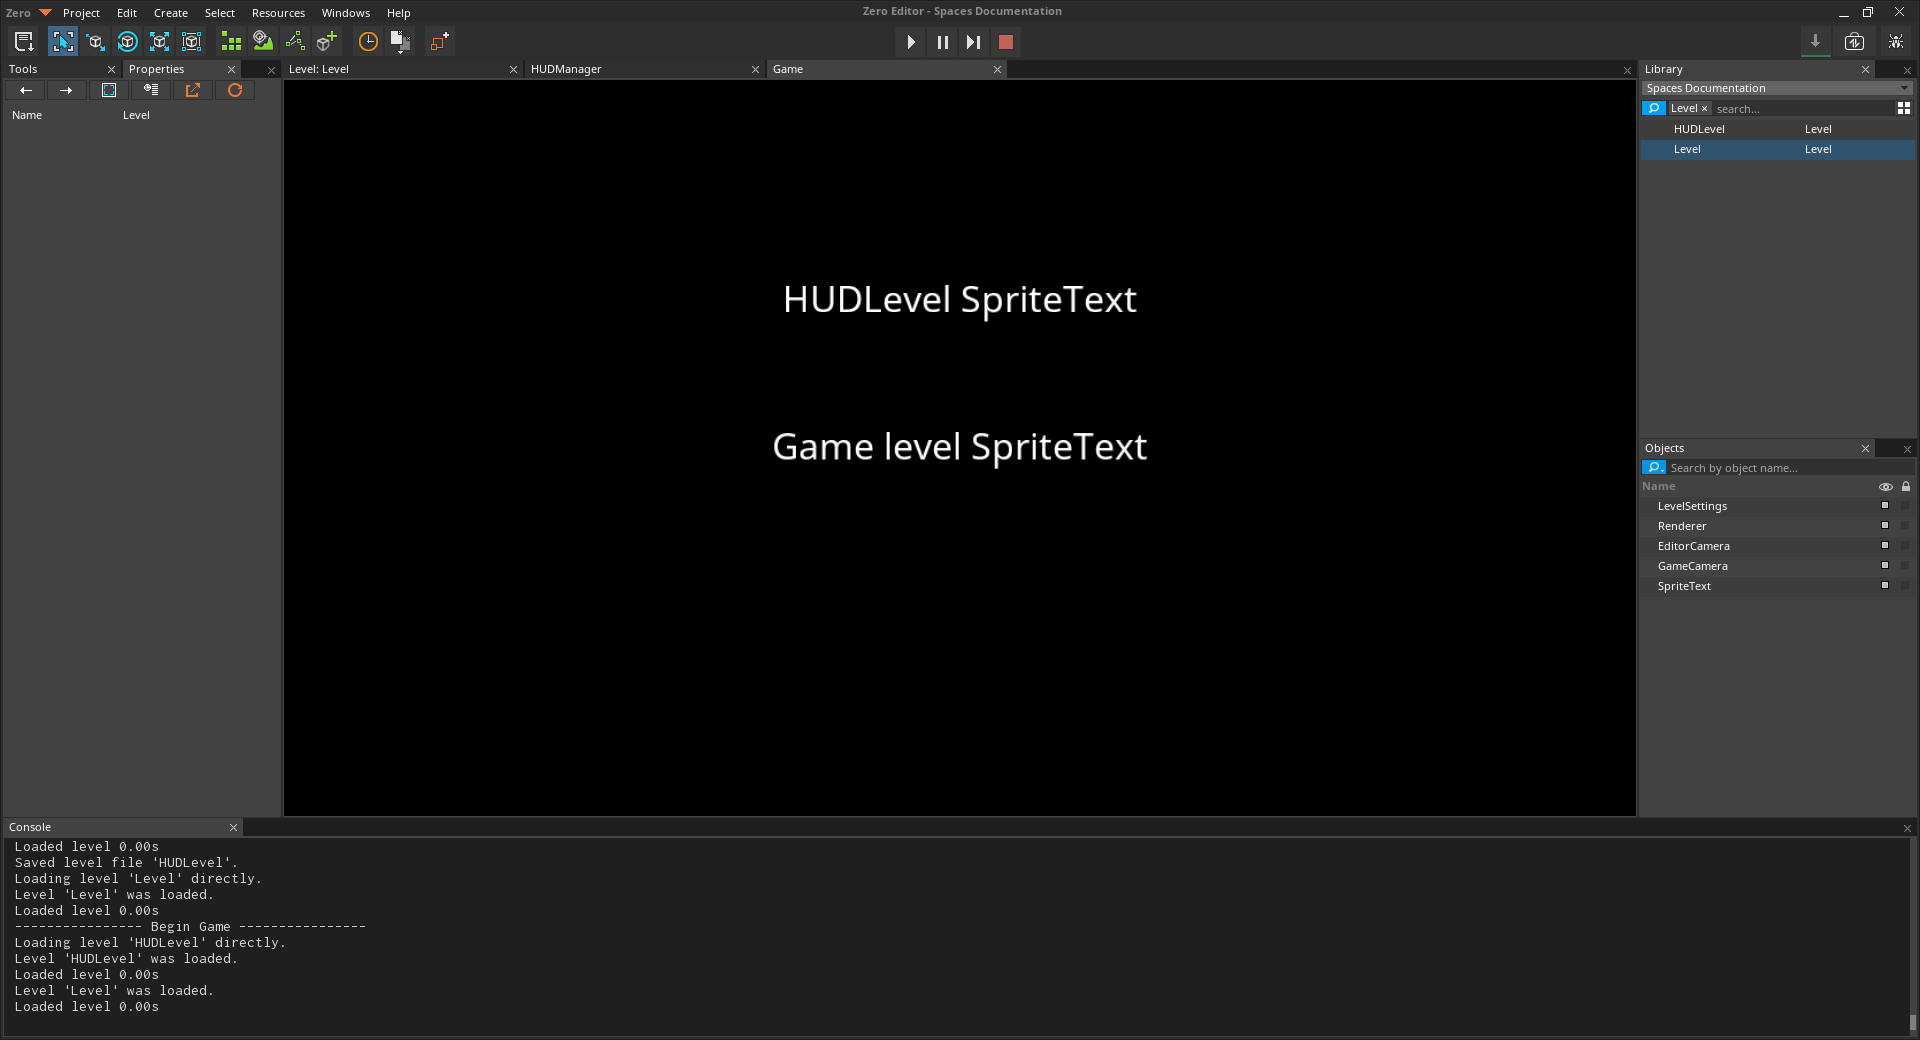The width and height of the screenshot is (1920, 1040).
Task: Open the Spaces Documentation library dropdown
Action: coord(1777,88)
